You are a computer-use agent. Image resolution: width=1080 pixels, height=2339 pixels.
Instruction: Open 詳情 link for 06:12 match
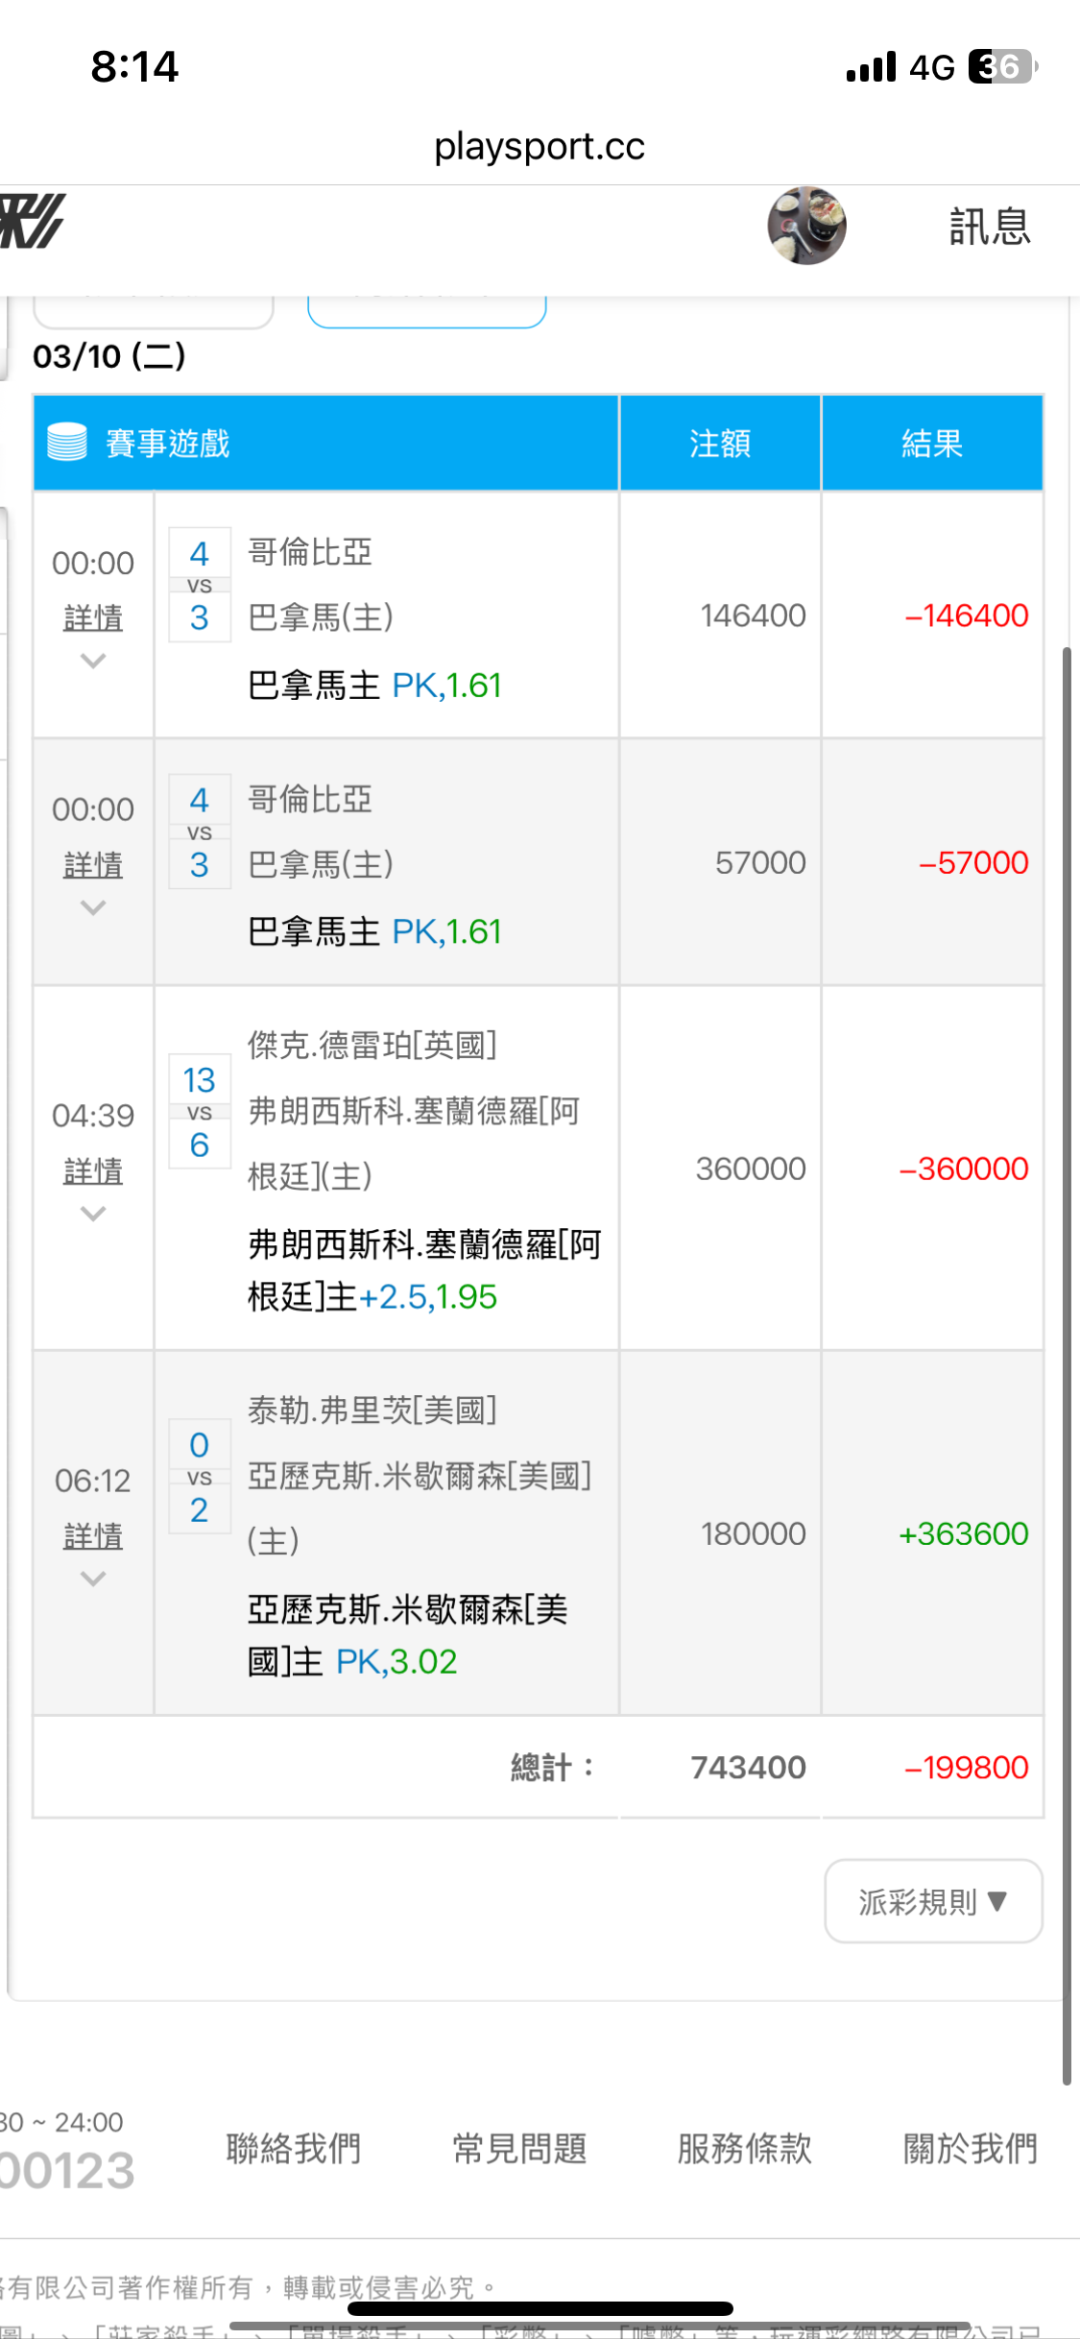[93, 1536]
